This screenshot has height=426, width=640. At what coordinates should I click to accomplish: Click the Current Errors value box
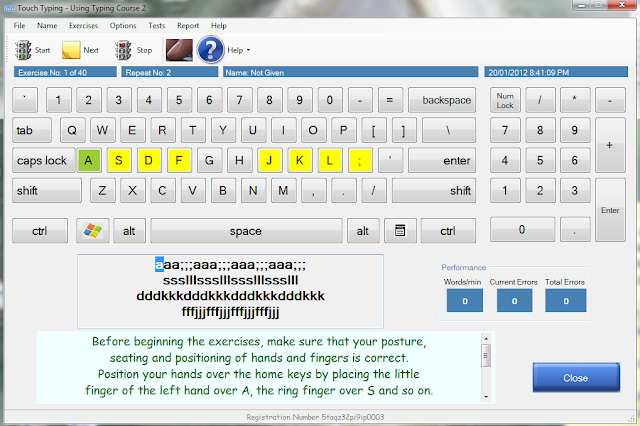pos(514,301)
